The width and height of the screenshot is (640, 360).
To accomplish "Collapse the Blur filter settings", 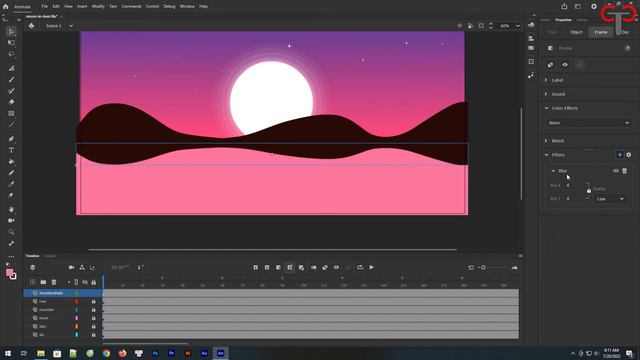I will coord(553,171).
